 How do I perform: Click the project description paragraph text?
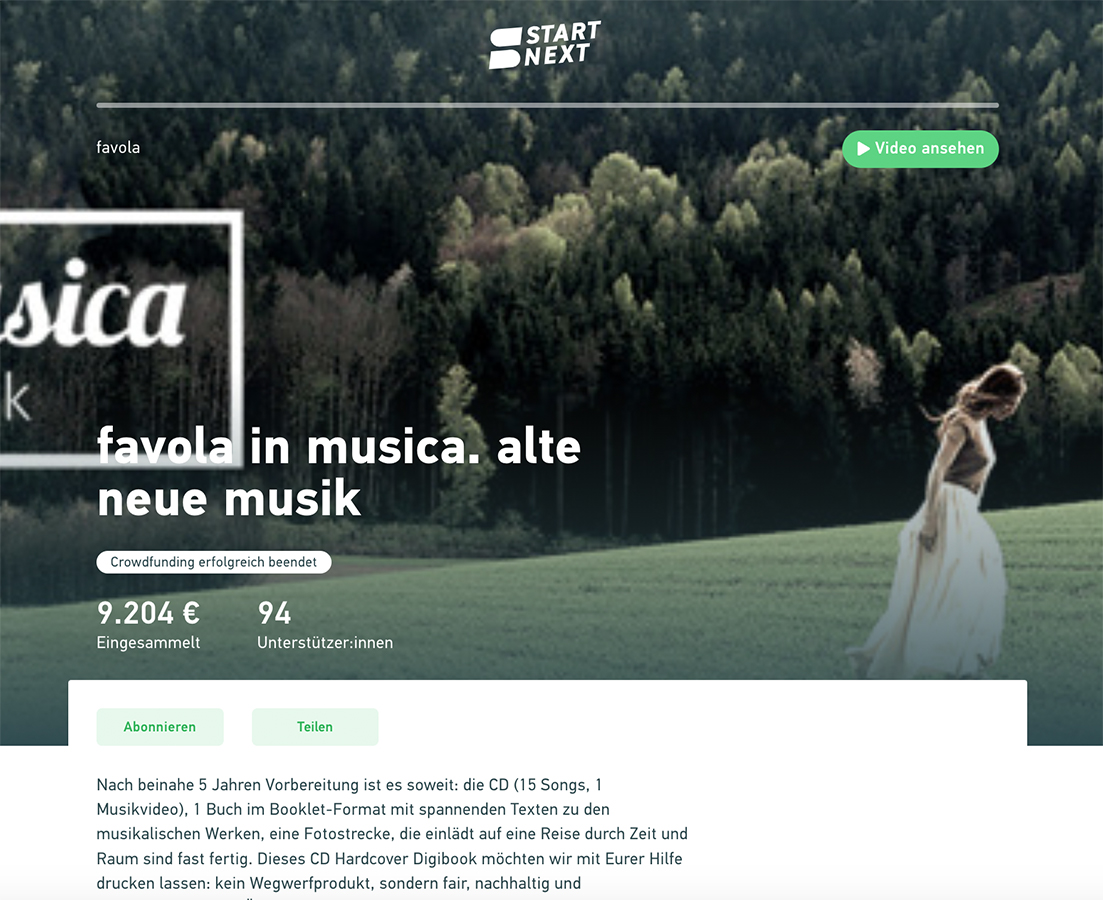click(x=392, y=834)
